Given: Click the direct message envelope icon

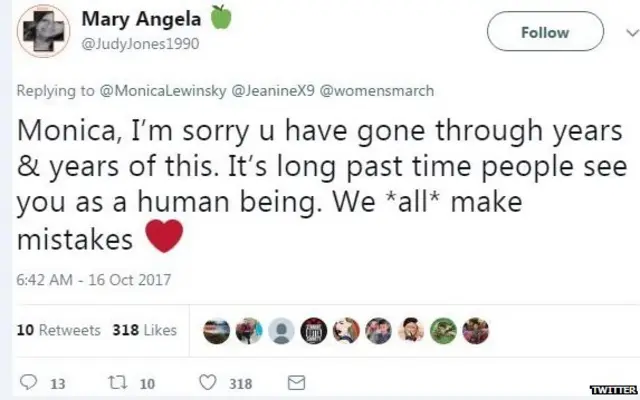Looking at the screenshot, I should point(296,383).
